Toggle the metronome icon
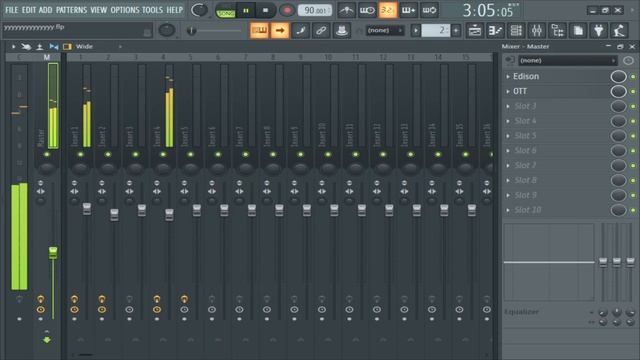This screenshot has width=640, height=360. click(346, 10)
